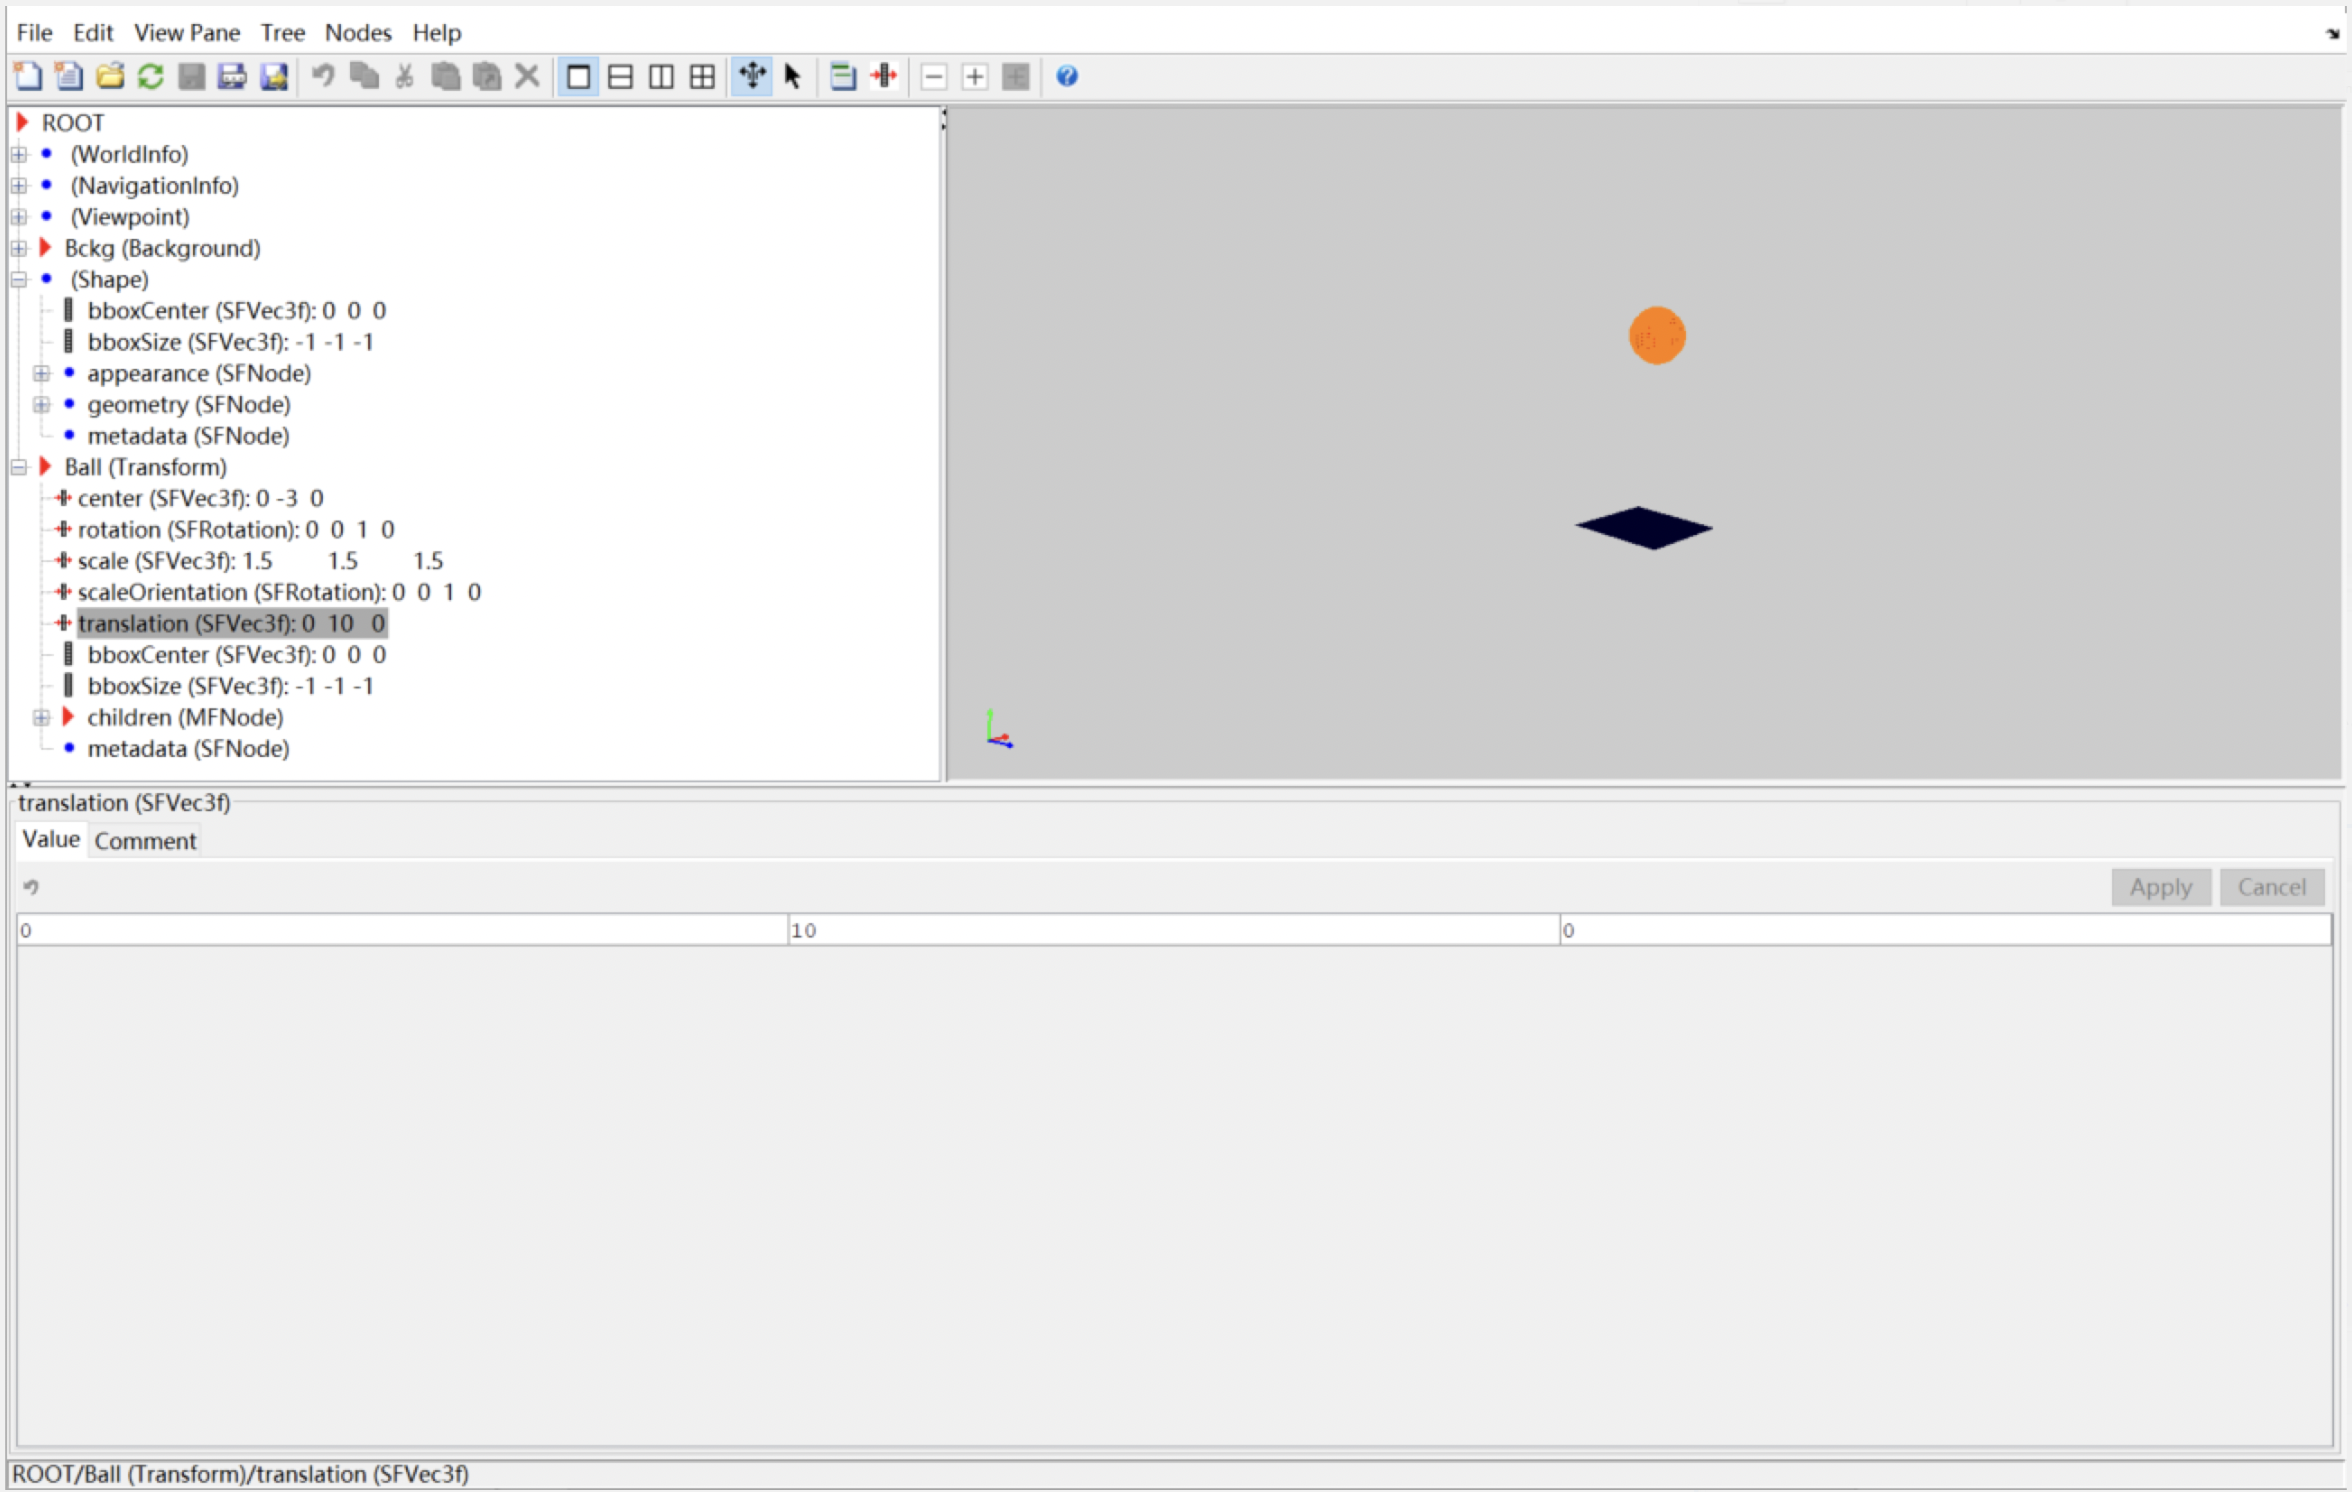Click the translation Y value field showing 10
This screenshot has width=2352, height=1492.
point(1172,930)
